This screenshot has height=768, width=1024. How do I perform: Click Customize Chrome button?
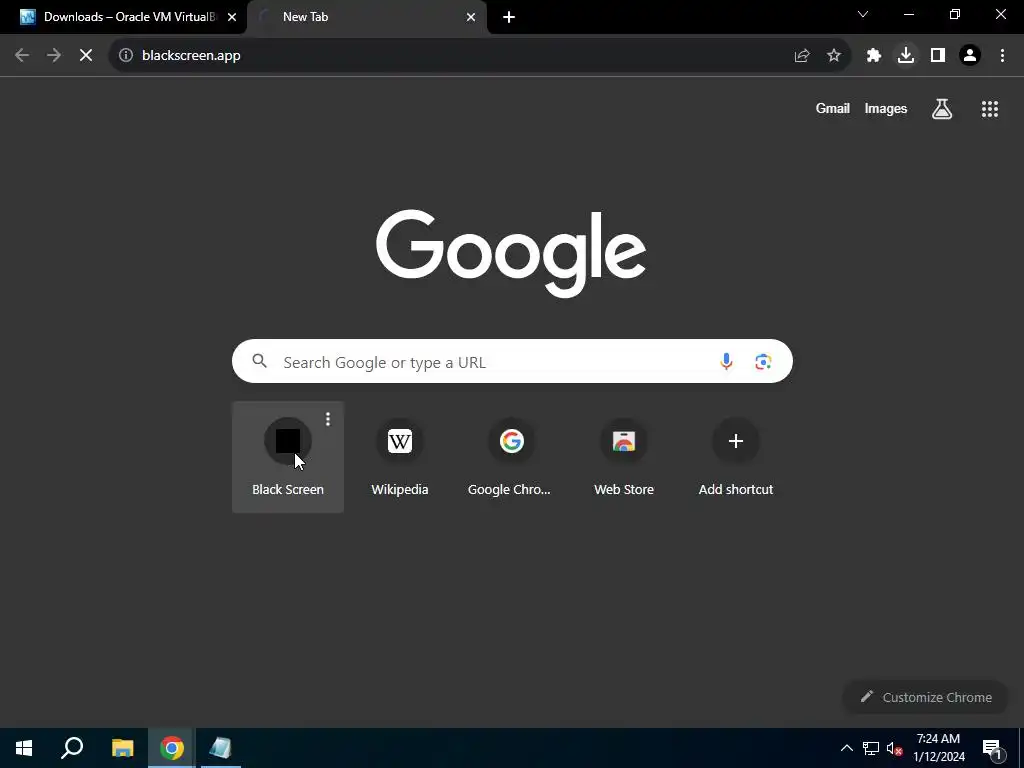(926, 697)
